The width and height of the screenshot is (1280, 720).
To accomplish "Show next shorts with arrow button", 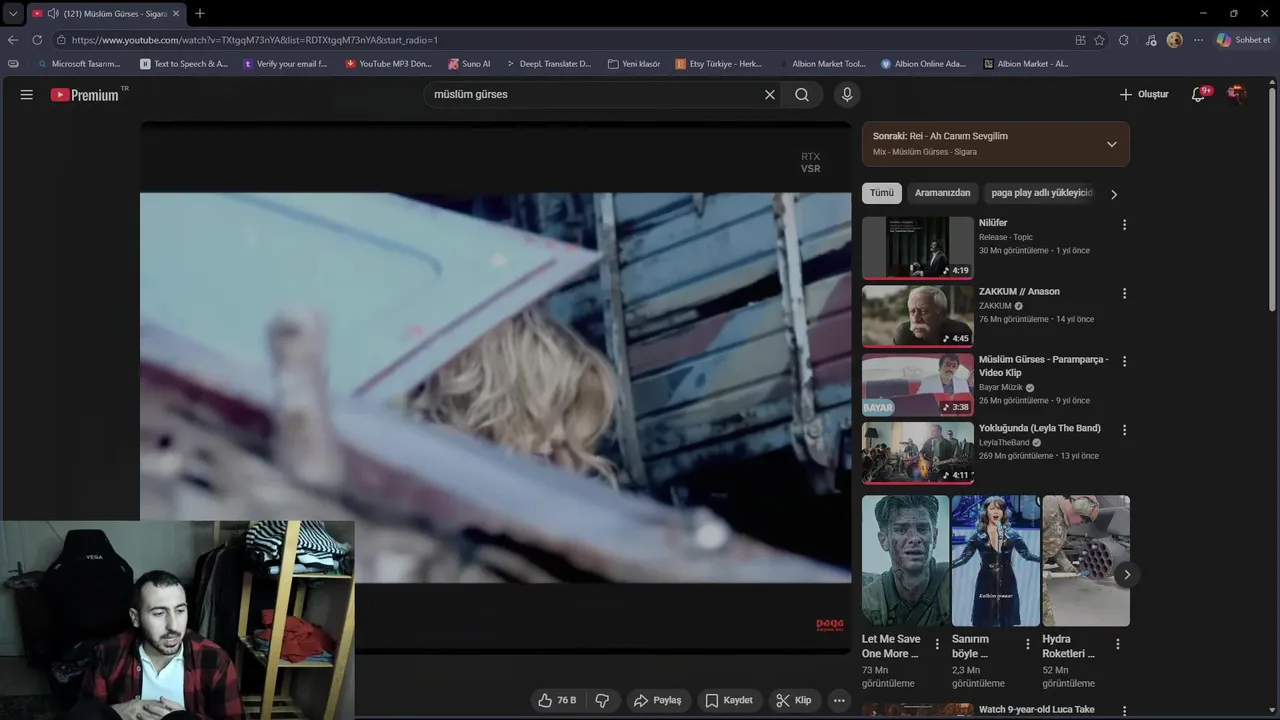I will coord(1126,574).
